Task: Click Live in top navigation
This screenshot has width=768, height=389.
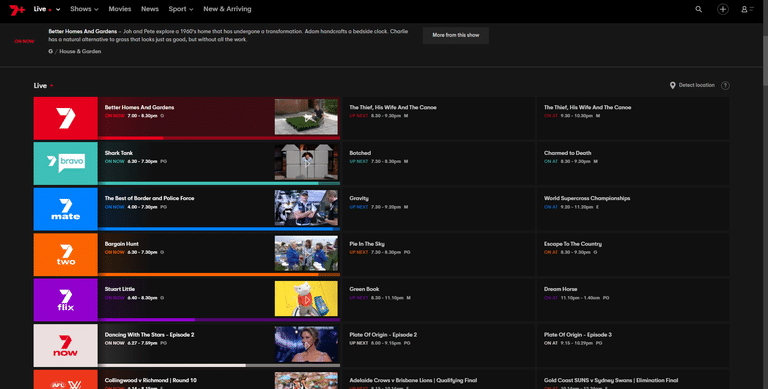Action: 40,9
